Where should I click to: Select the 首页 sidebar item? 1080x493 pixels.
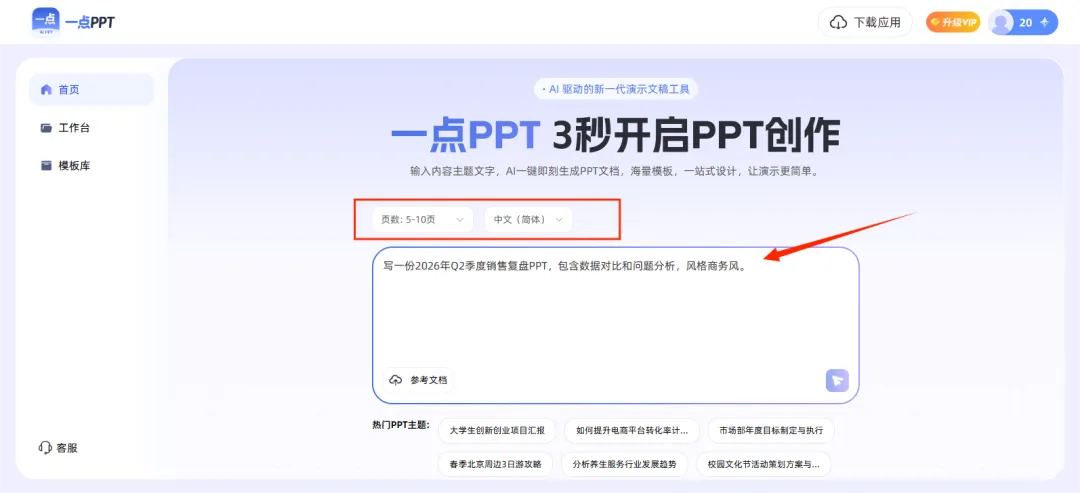(92, 90)
